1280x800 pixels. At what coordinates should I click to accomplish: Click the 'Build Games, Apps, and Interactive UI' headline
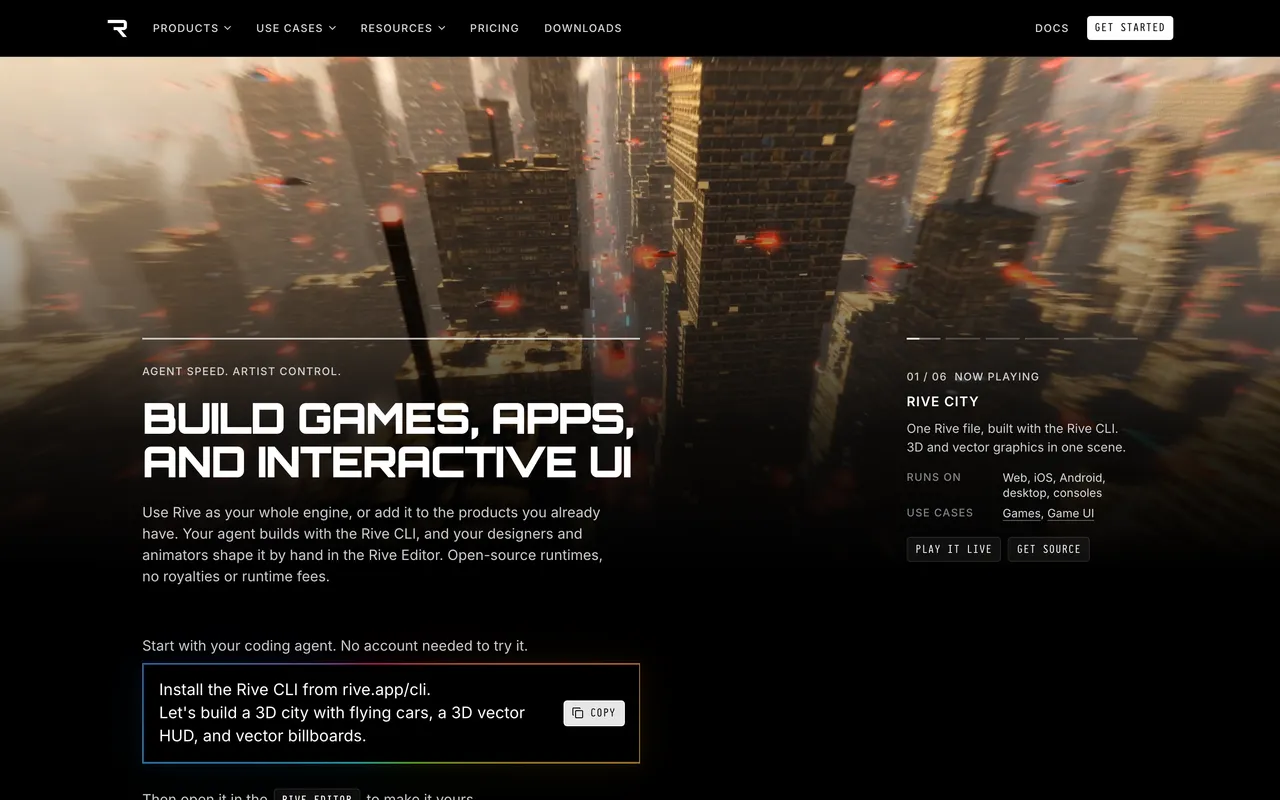tap(389, 440)
